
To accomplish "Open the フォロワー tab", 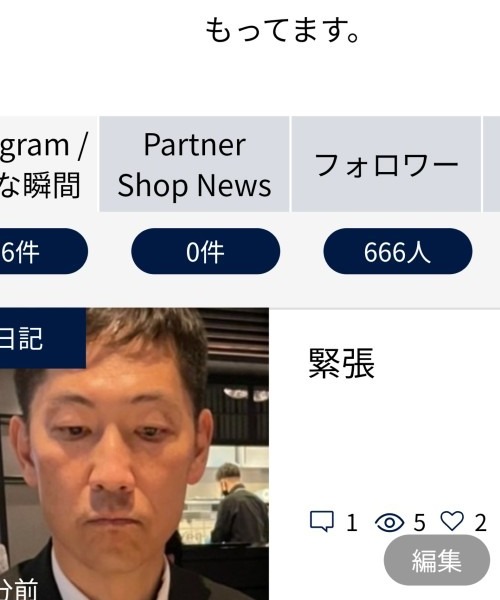I will (x=386, y=164).
